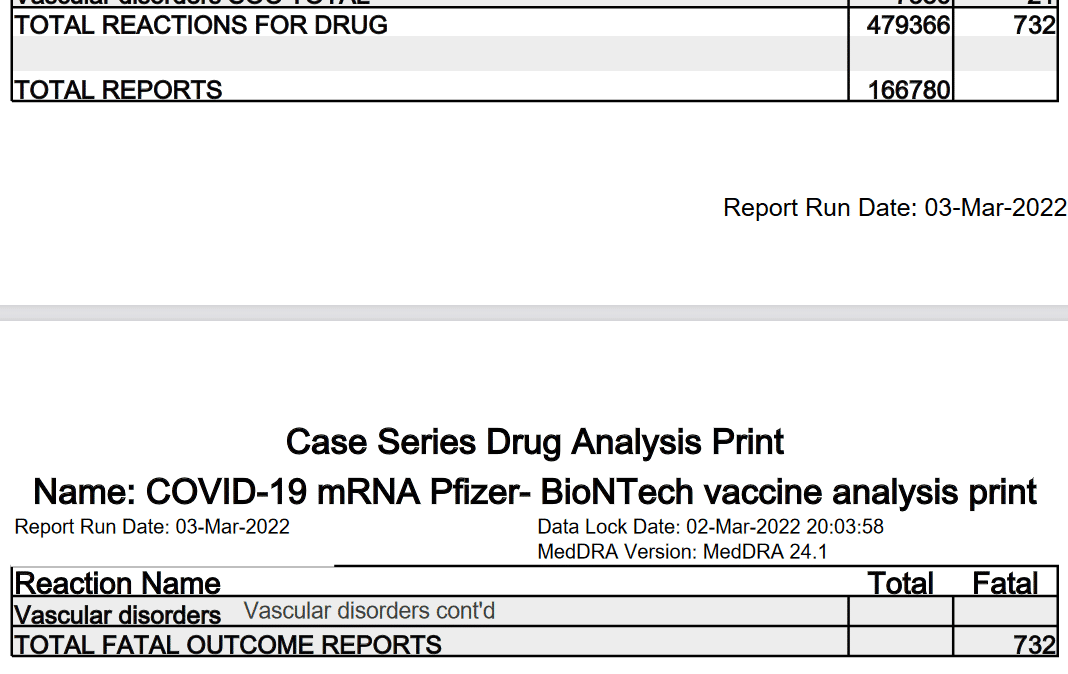Click the 166780 total reports value
Image resolution: width=1068 pixels, height=674 pixels.
(908, 90)
